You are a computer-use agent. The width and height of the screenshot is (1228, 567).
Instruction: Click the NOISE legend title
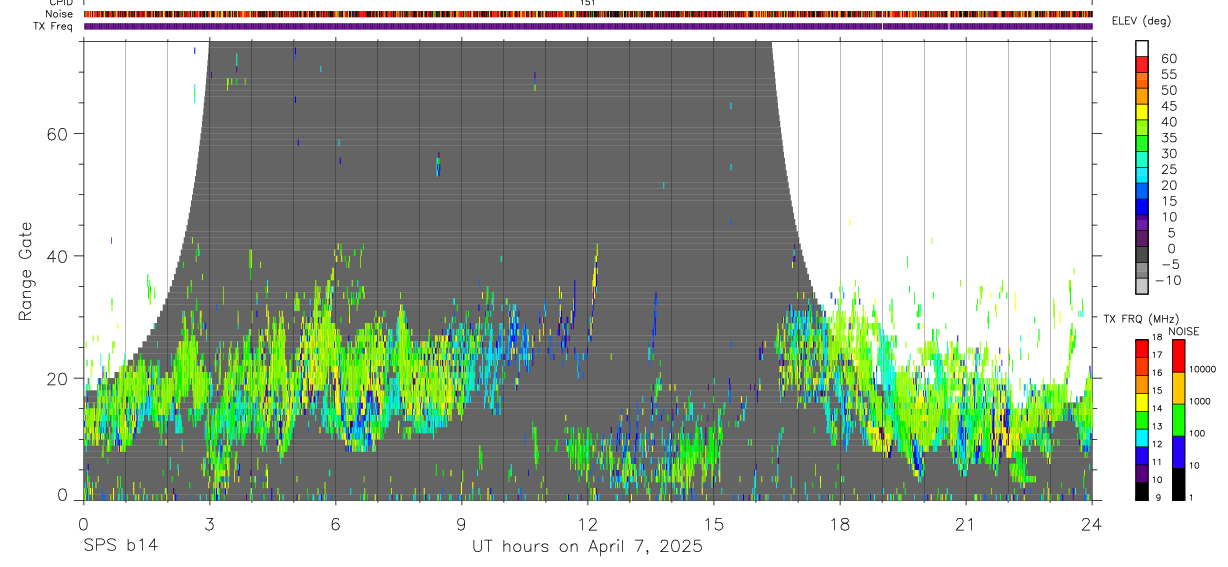[1183, 331]
